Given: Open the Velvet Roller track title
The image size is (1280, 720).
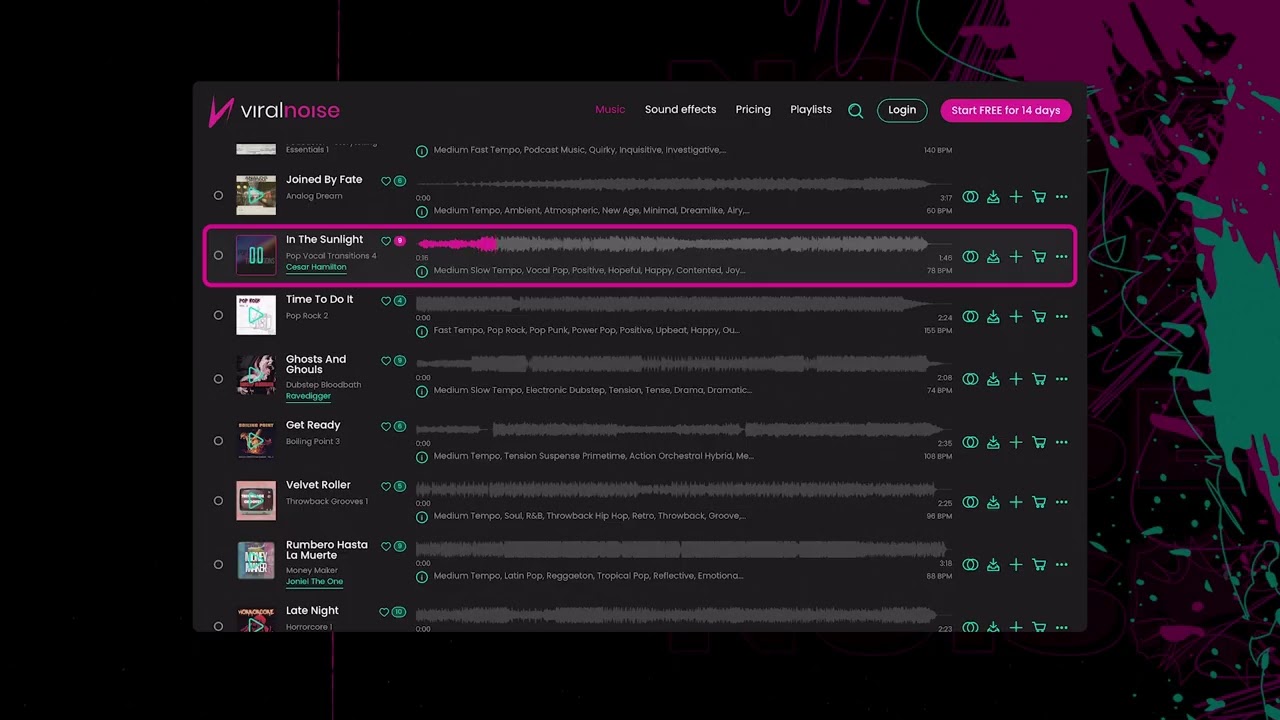Looking at the screenshot, I should pos(318,485).
